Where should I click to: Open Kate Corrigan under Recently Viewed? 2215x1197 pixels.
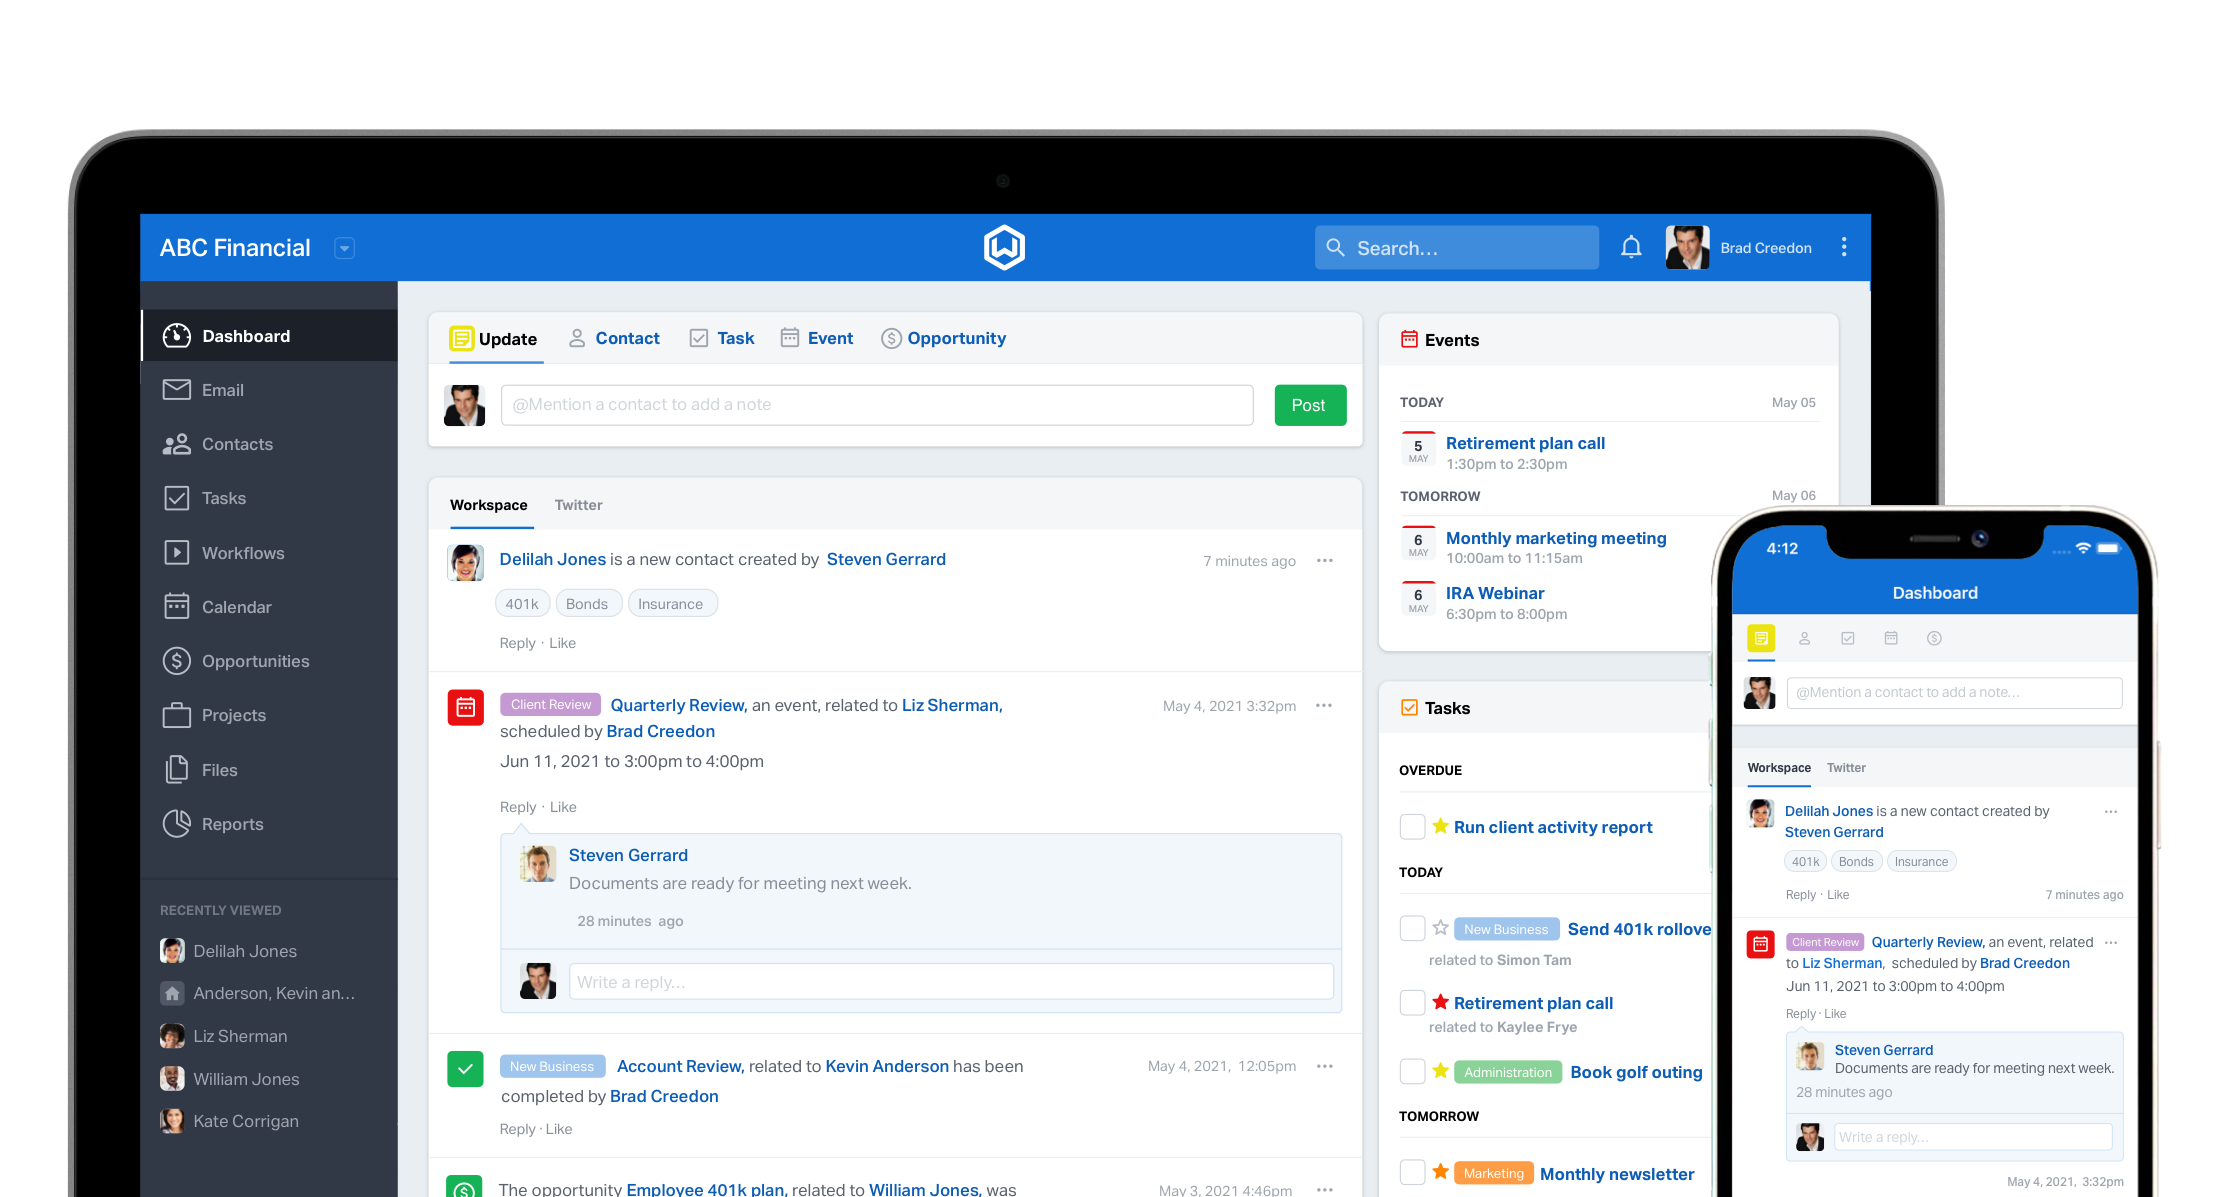tap(230, 1121)
